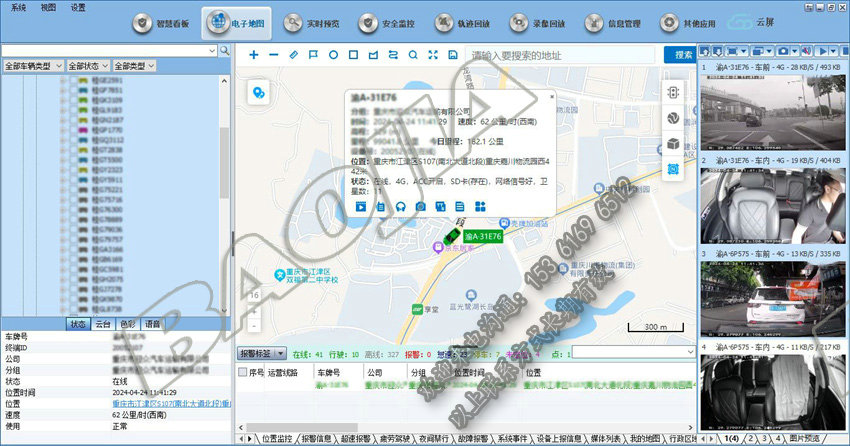
Task: Click the 云台 panel button
Action: pyautogui.click(x=103, y=324)
